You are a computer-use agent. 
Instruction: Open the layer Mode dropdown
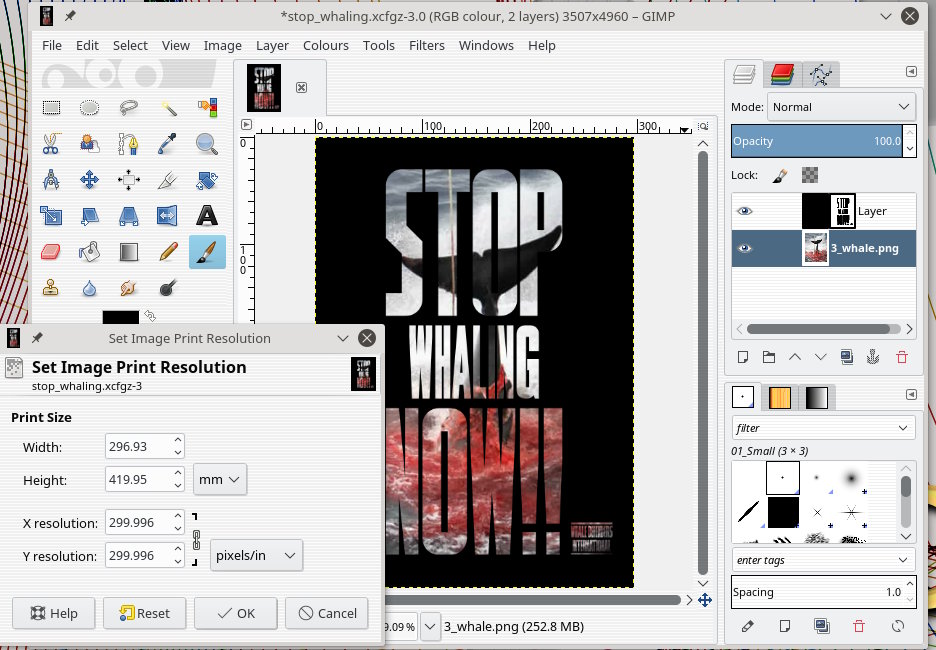tap(840, 107)
